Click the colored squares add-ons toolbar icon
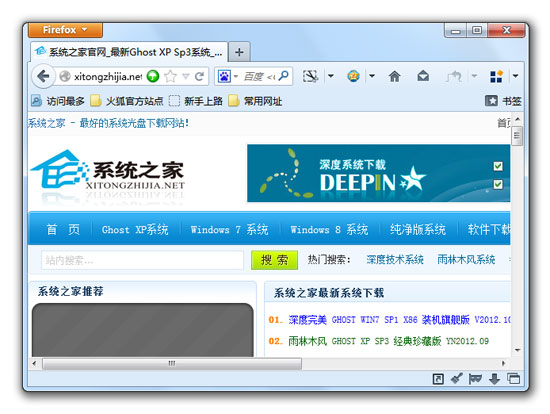The height and width of the screenshot is (414, 550). click(496, 76)
